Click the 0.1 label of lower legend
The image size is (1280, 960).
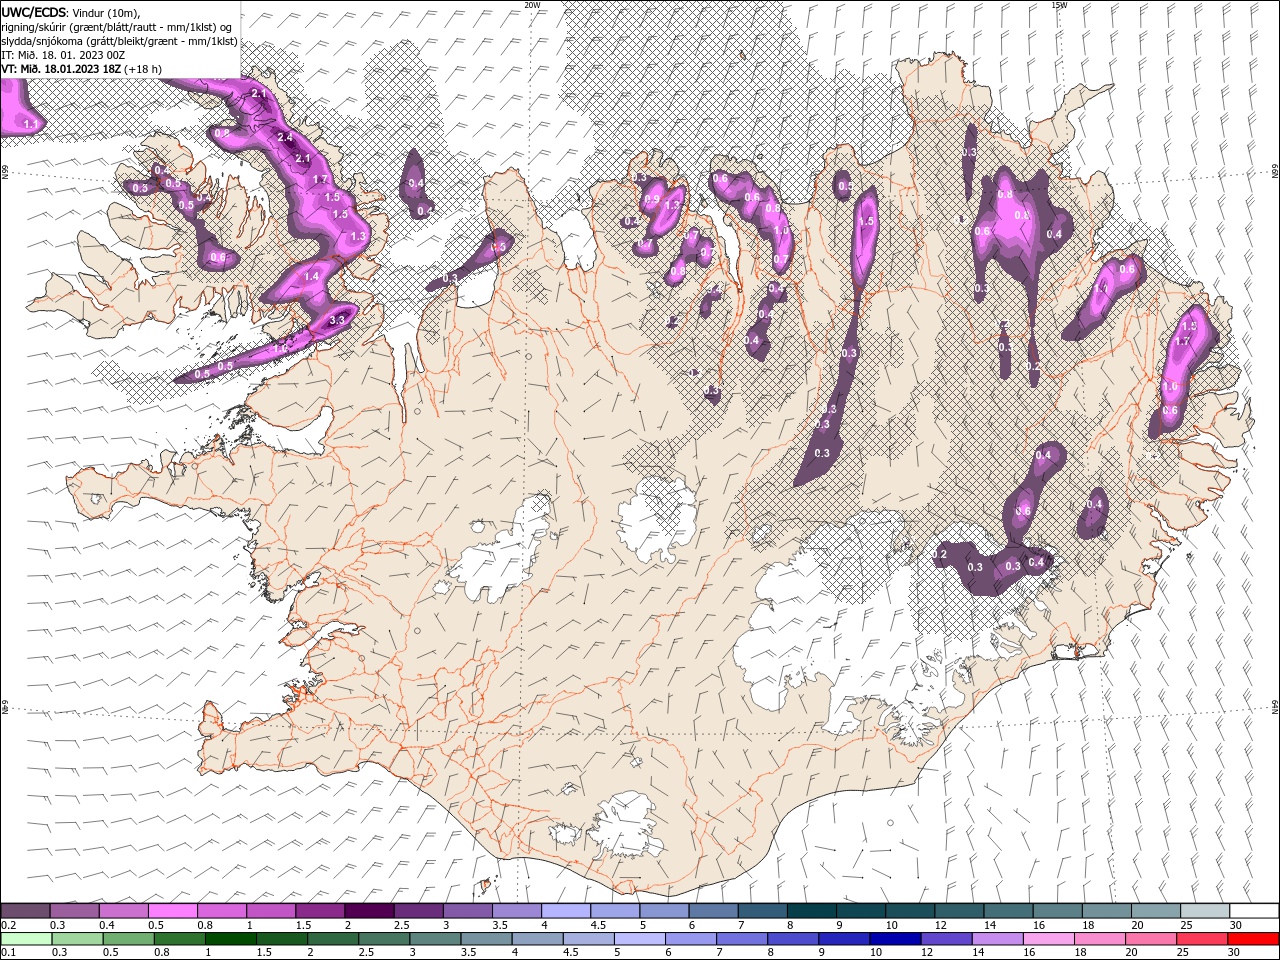tap(8, 953)
